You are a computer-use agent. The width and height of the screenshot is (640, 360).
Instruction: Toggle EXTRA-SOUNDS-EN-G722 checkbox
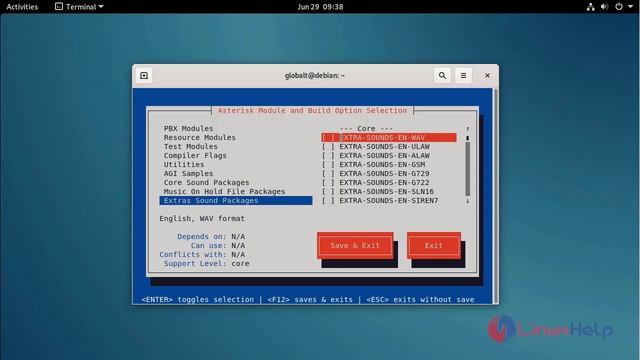coord(328,182)
